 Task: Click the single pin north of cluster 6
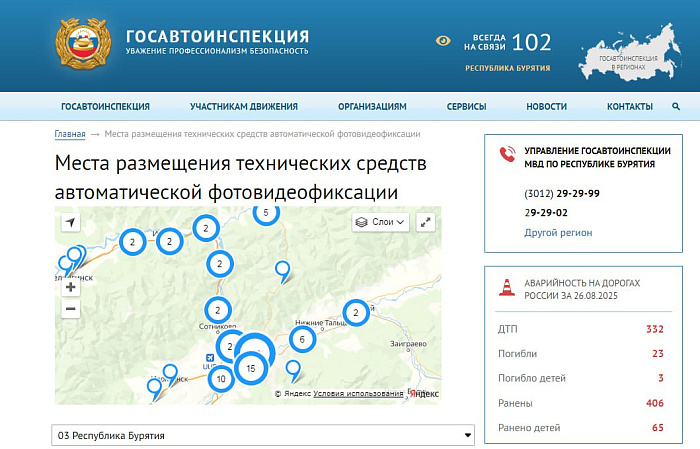click(x=283, y=272)
